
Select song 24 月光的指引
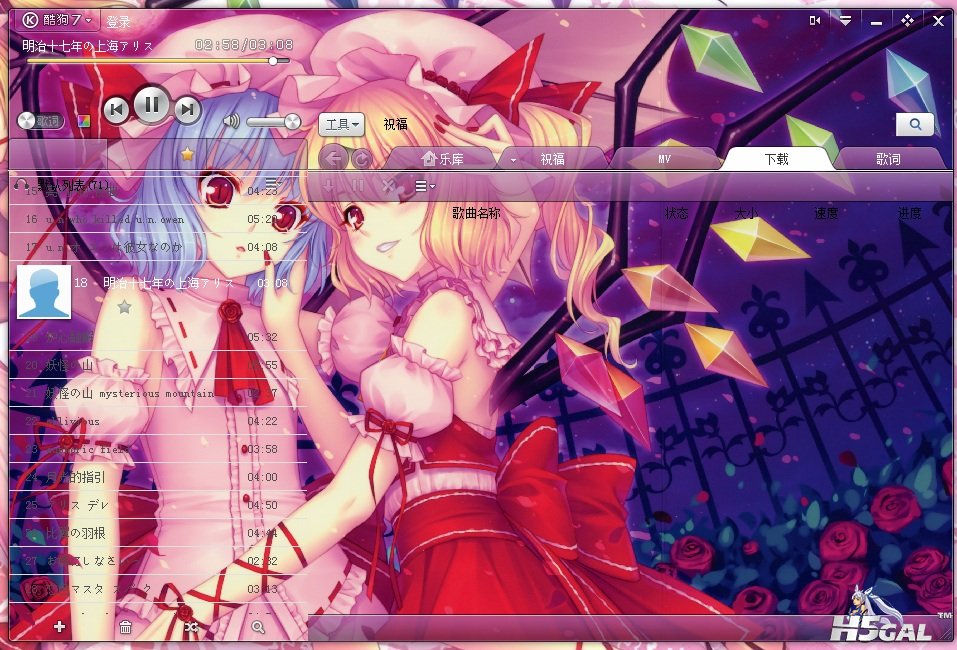[x=158, y=477]
